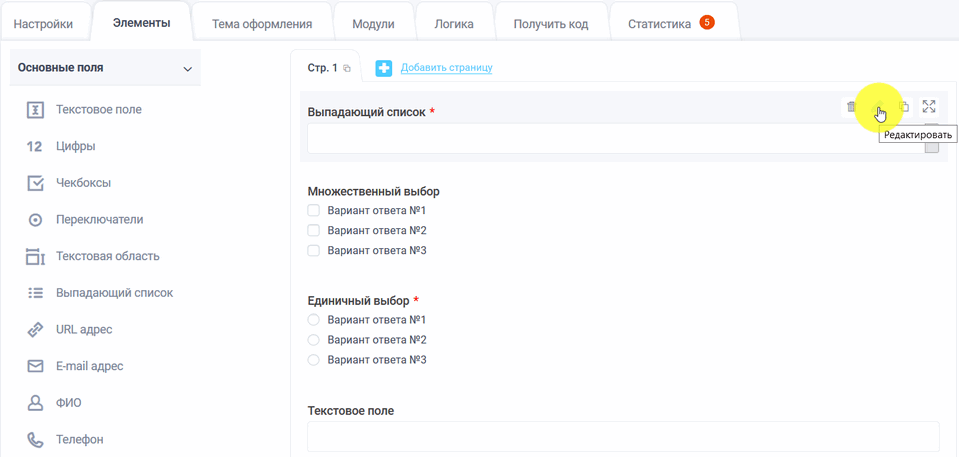Open the Тема оформления tab
This screenshot has height=457, width=959.
[x=262, y=24]
